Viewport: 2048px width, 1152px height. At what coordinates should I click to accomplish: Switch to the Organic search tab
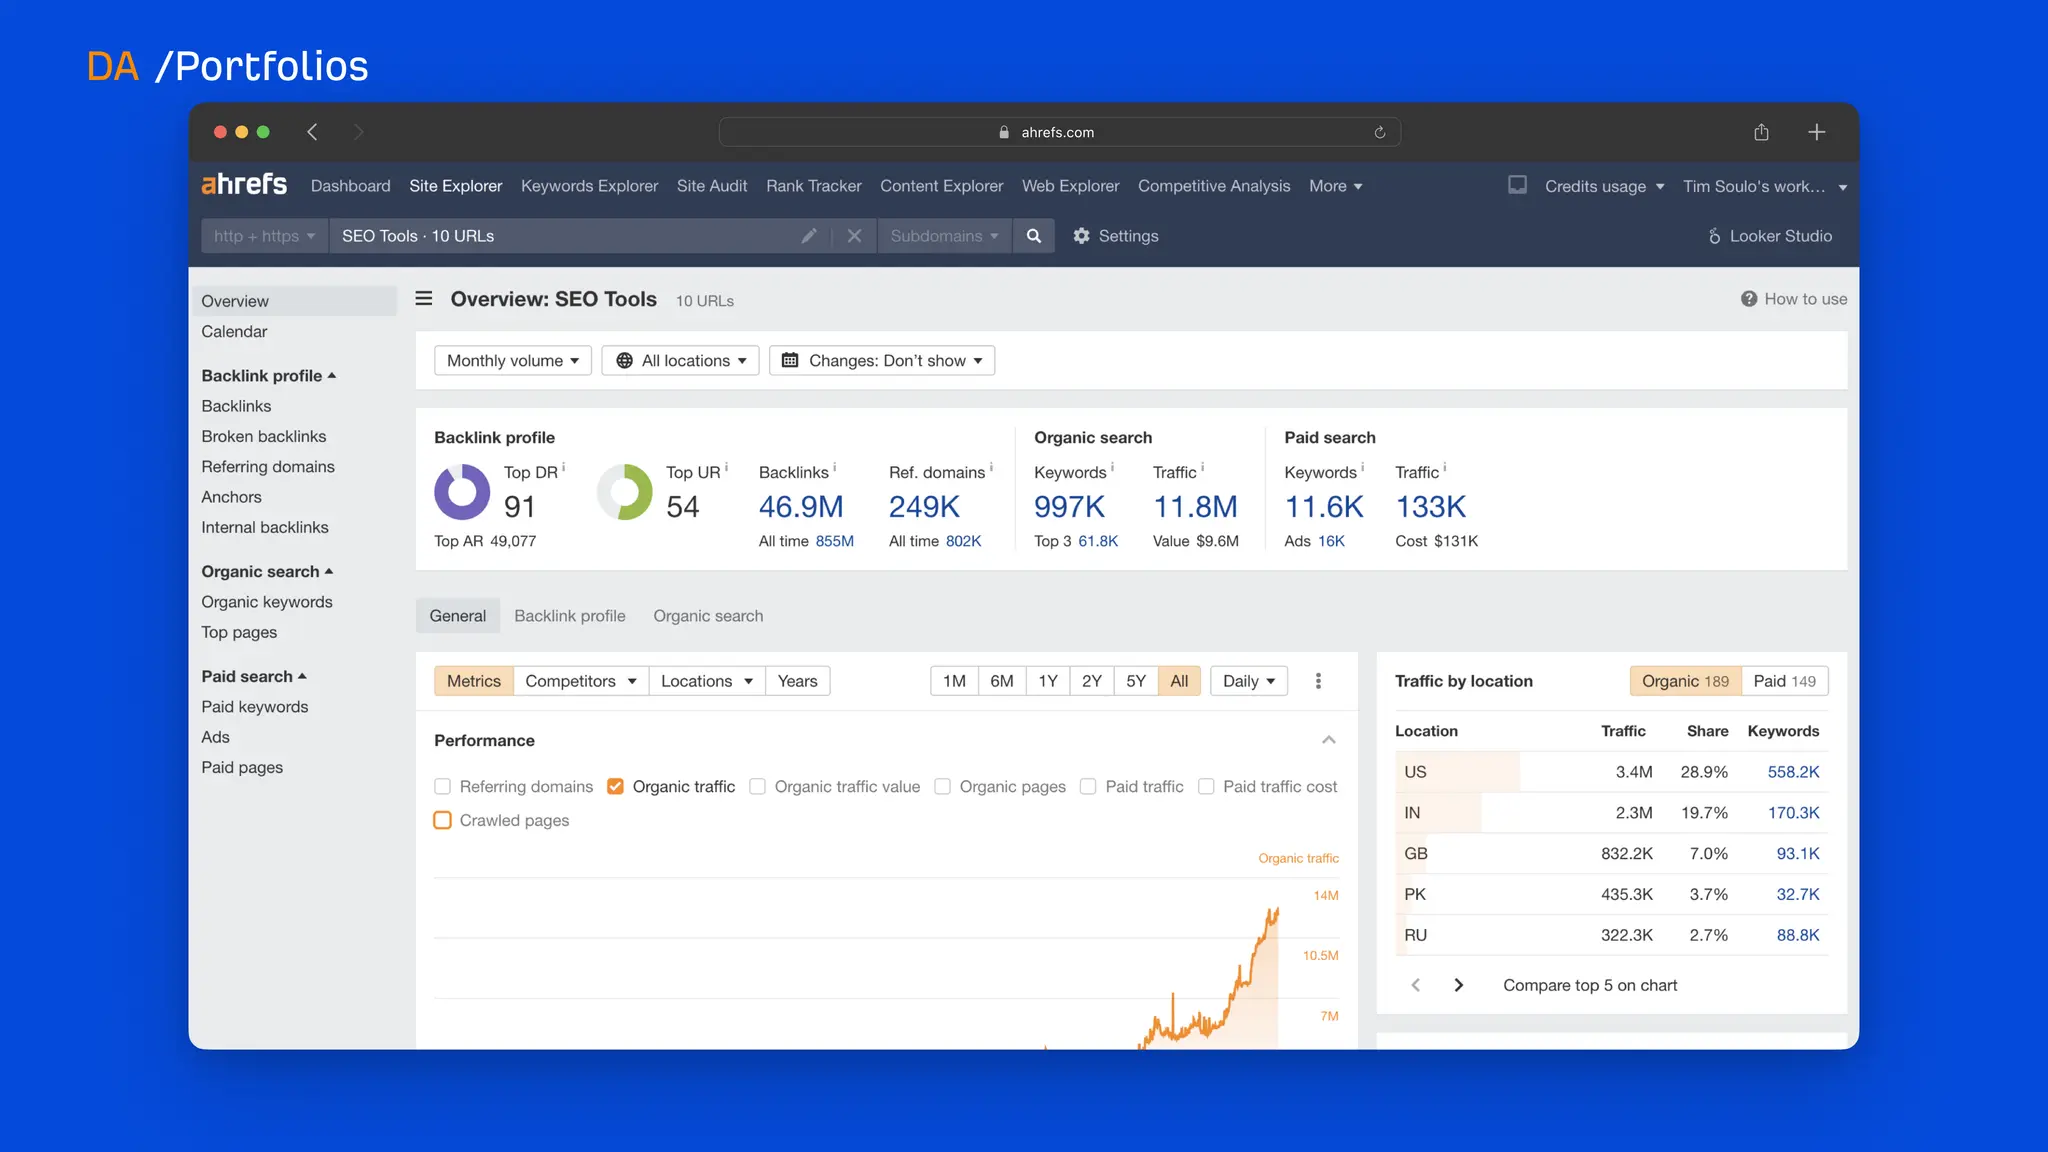[708, 616]
